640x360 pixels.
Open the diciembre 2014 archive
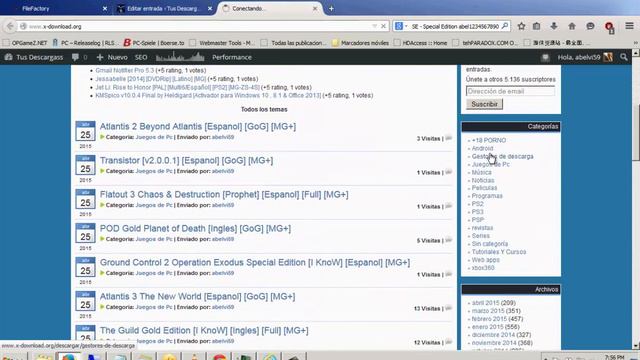click(x=494, y=335)
